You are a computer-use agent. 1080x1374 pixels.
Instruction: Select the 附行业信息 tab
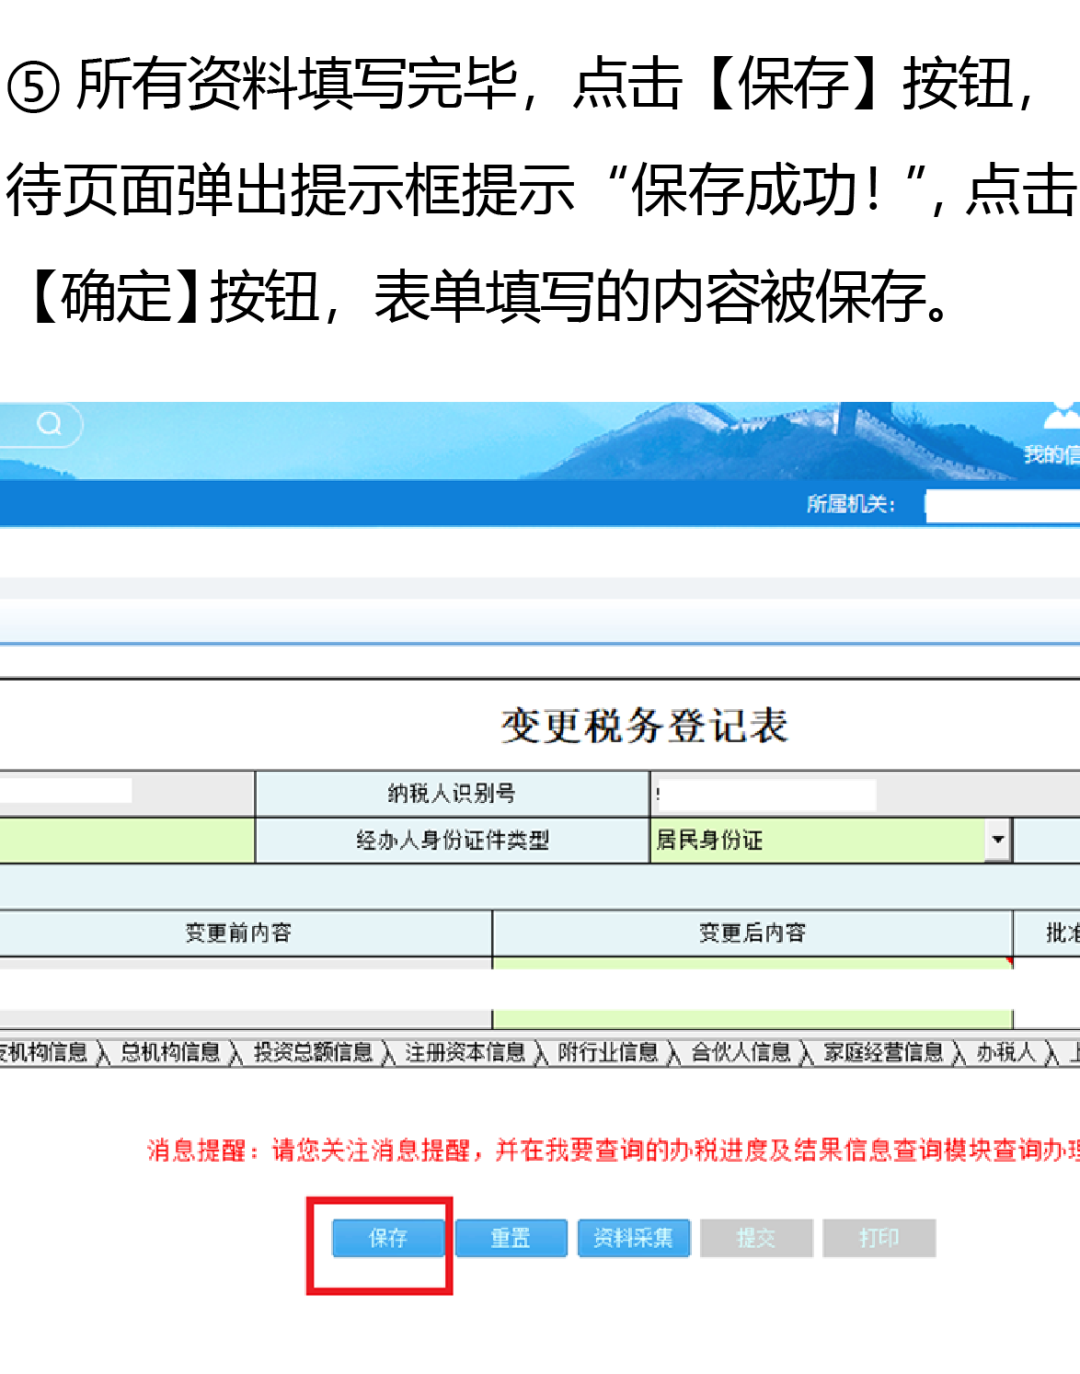607,1052
